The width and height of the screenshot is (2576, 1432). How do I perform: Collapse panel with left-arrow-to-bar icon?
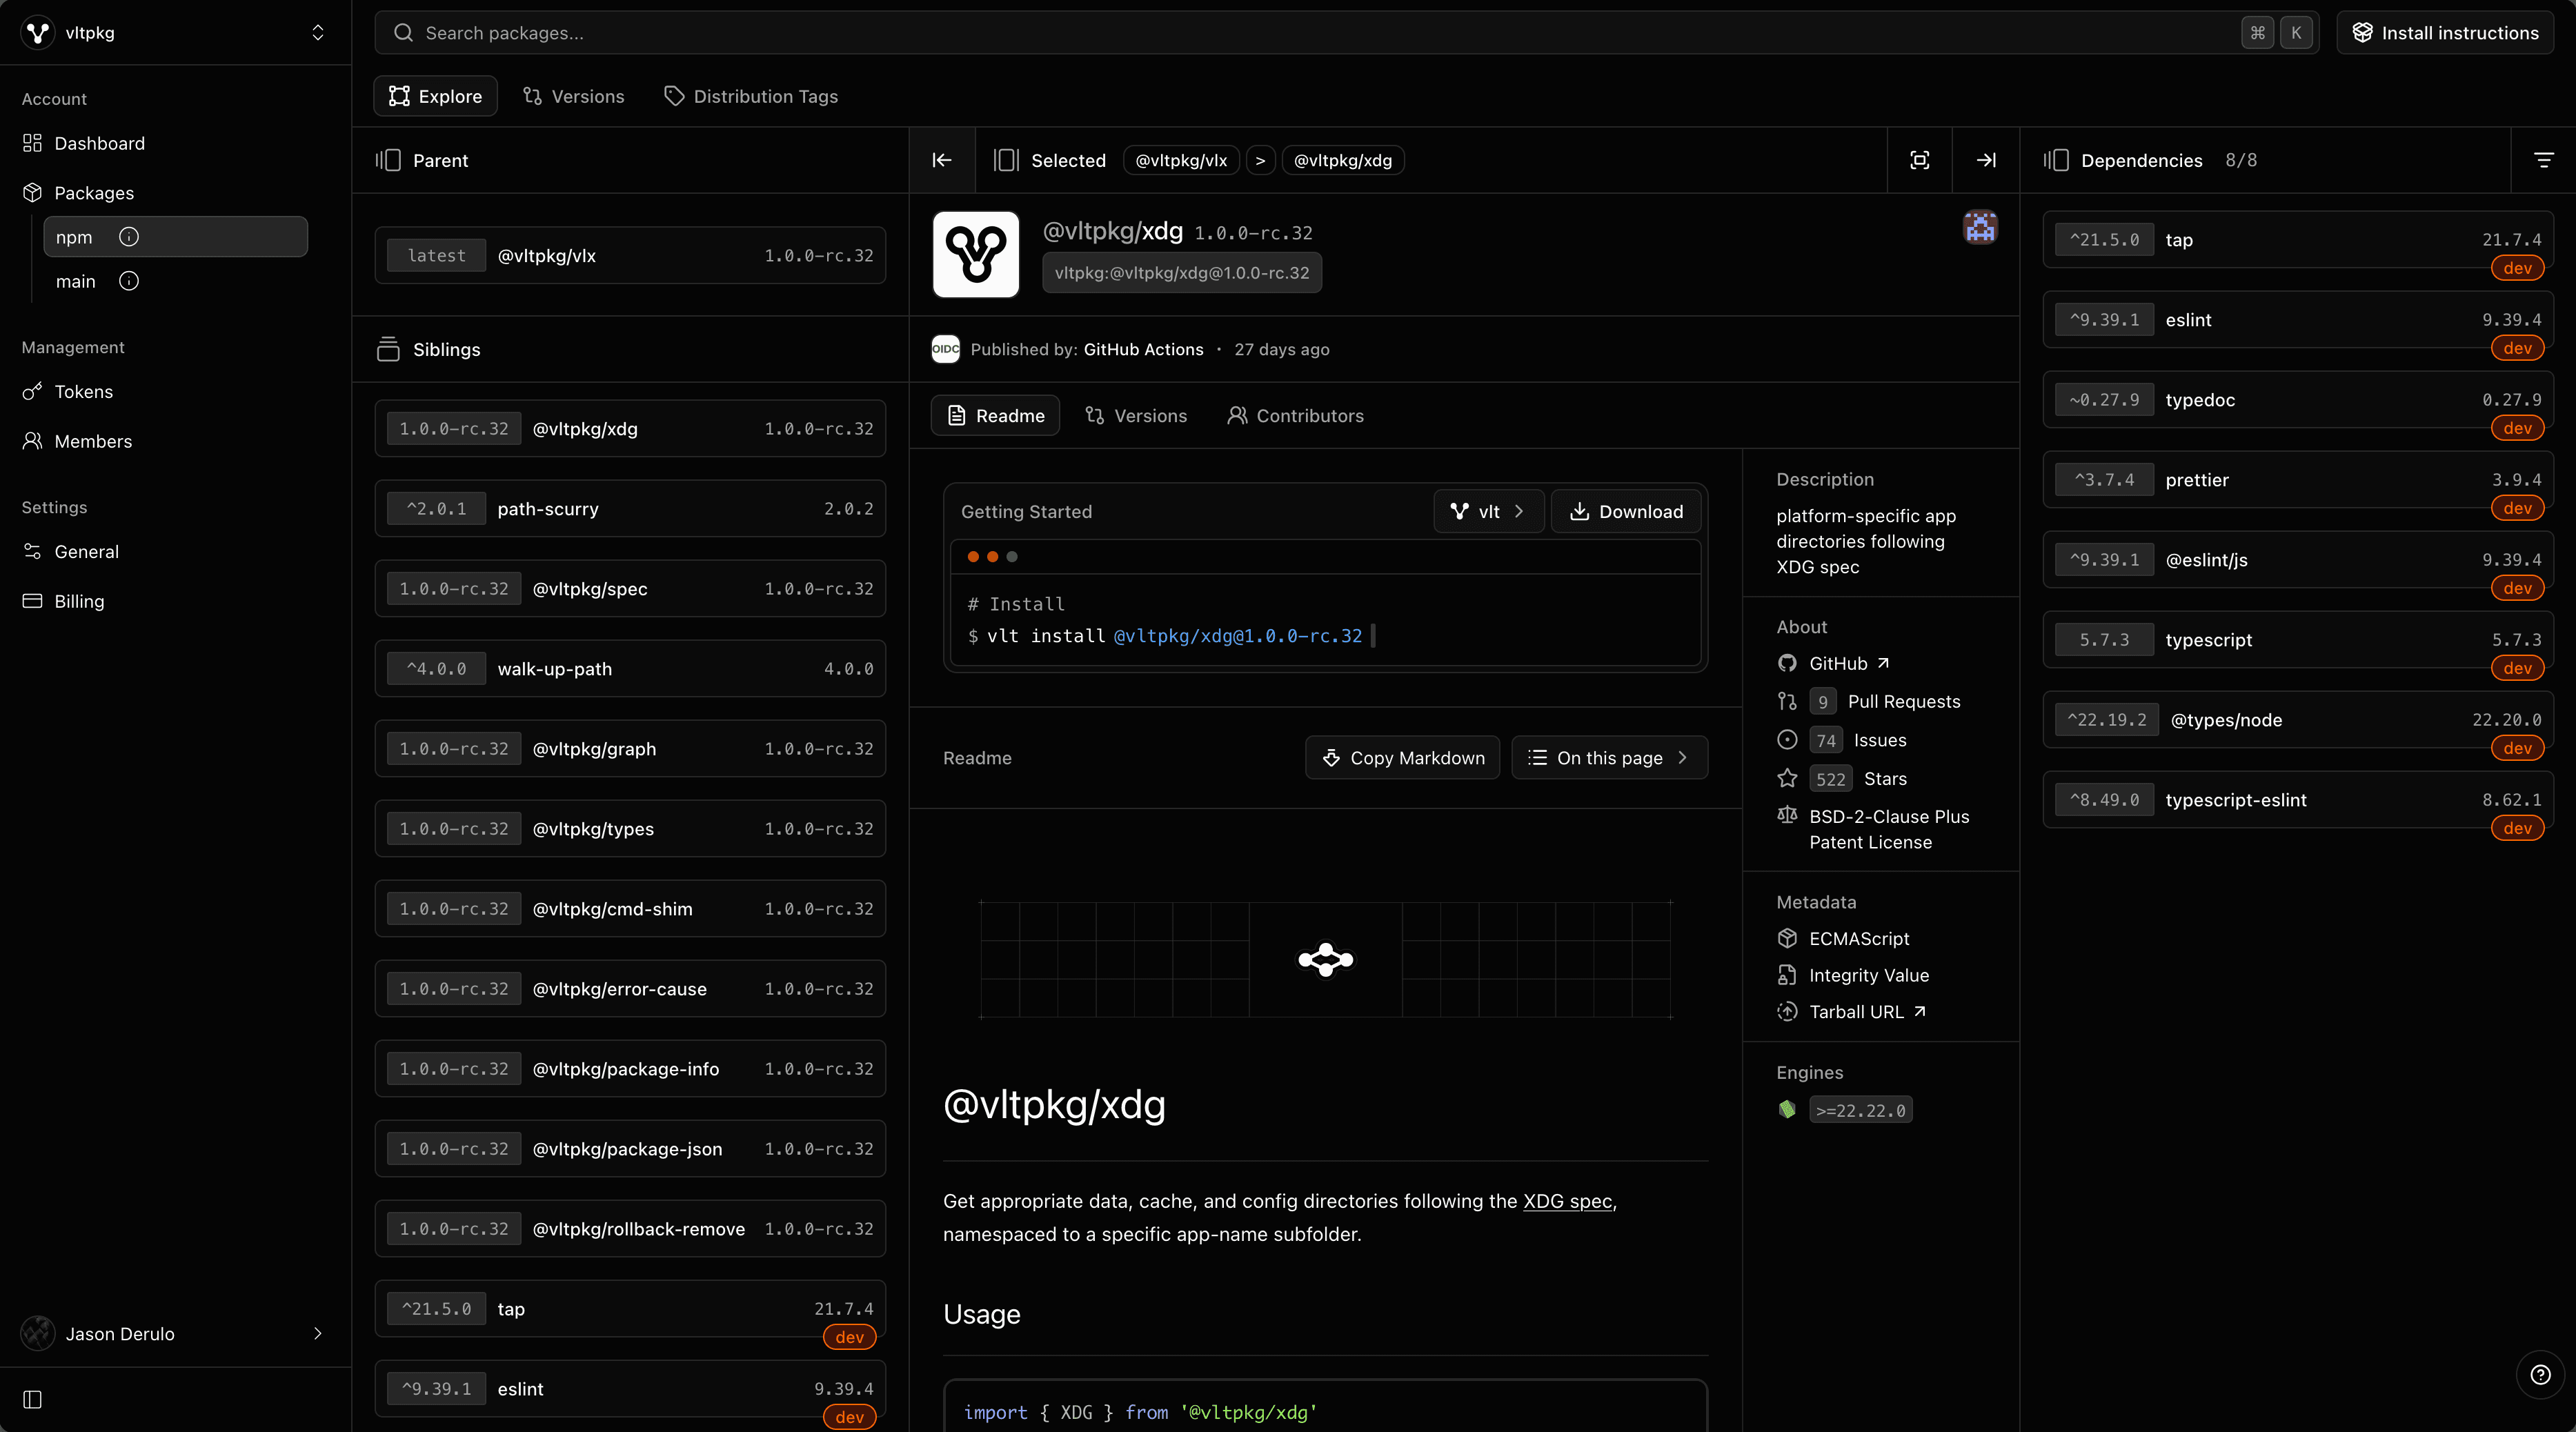coord(942,160)
